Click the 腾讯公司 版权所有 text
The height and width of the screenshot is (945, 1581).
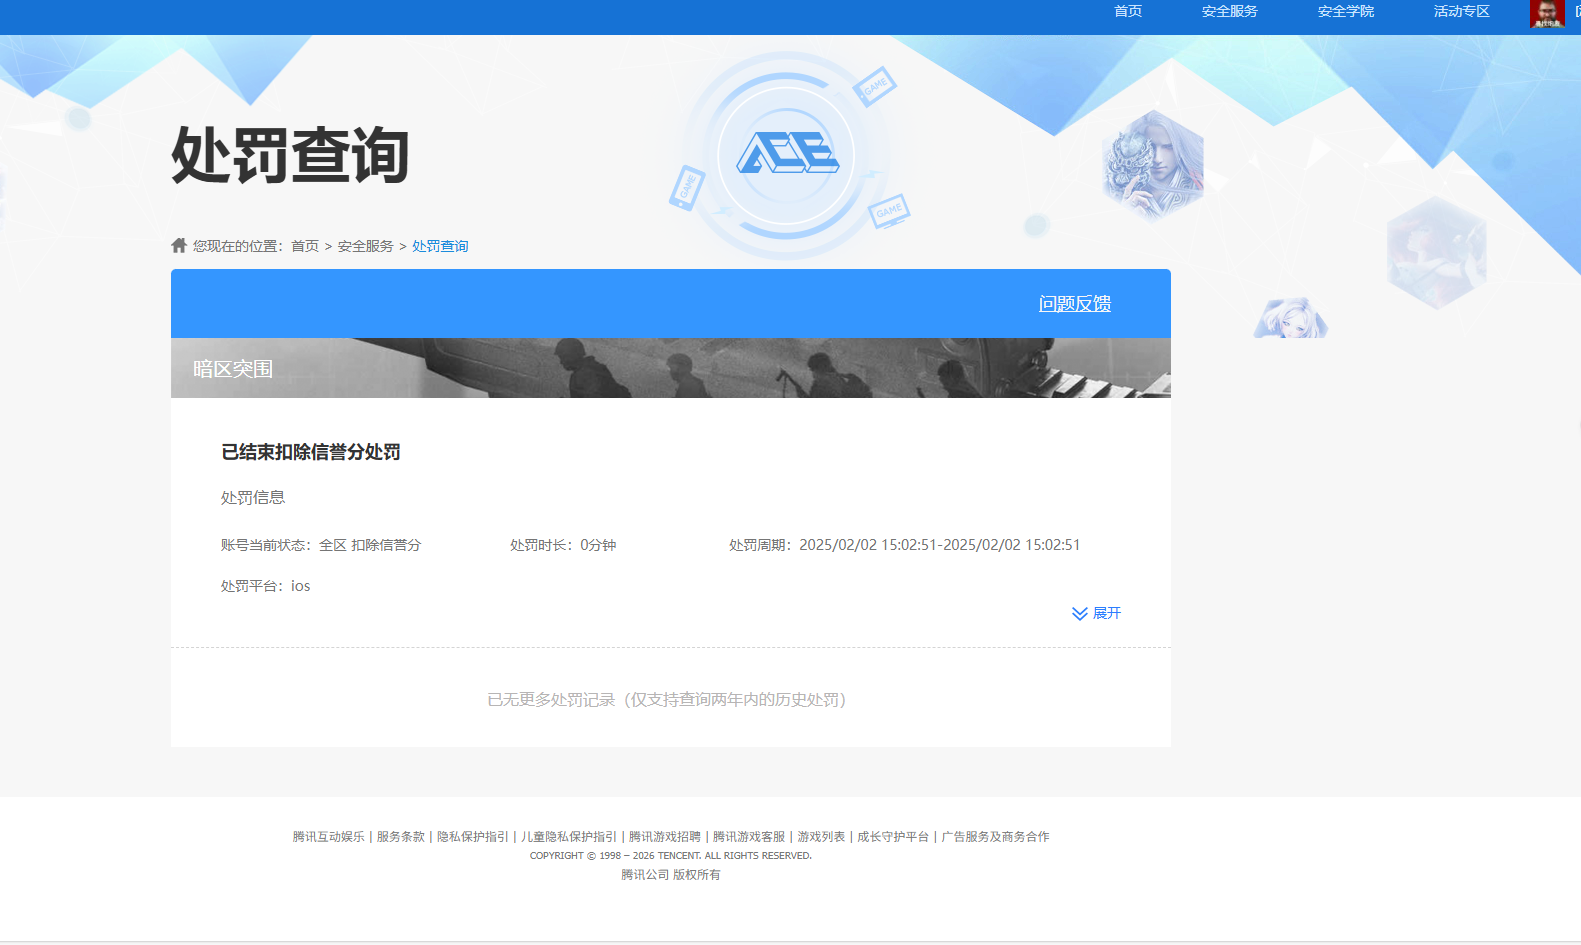(x=671, y=875)
